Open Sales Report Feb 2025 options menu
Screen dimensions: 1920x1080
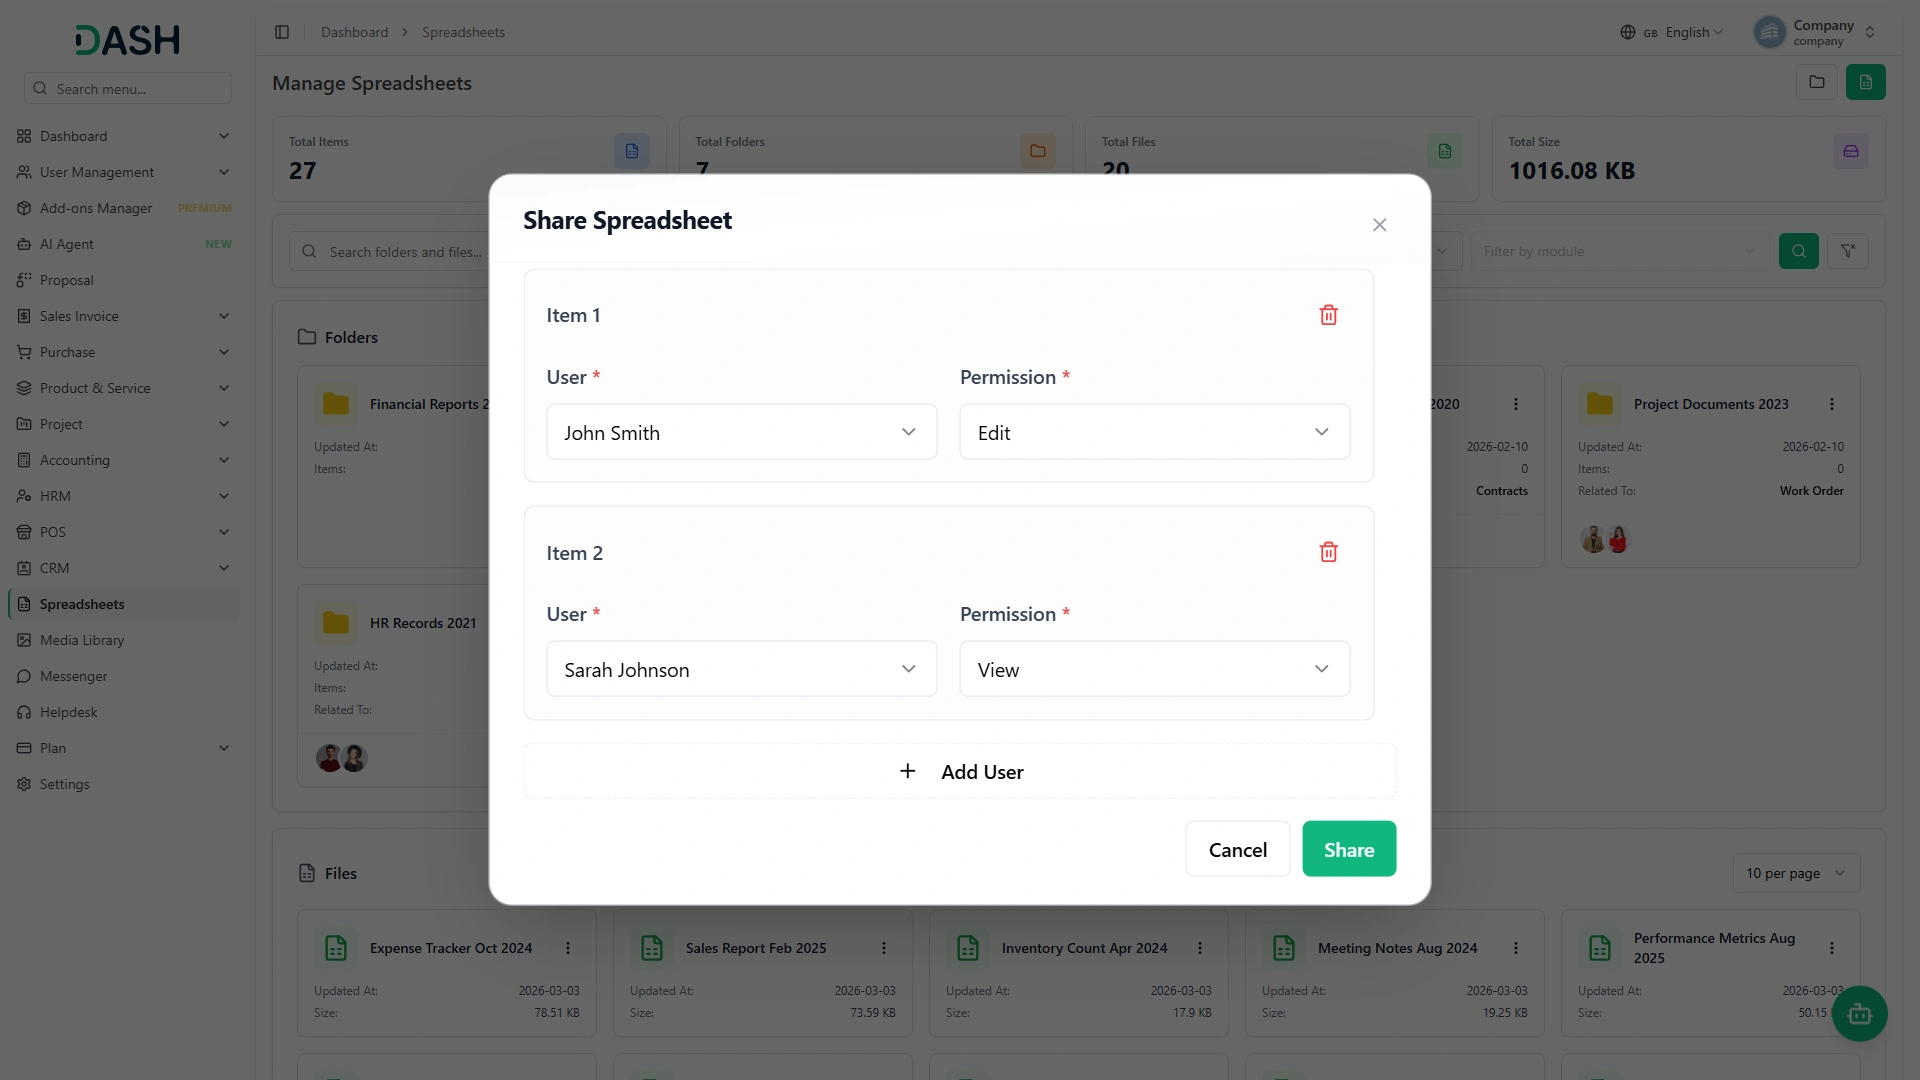[883, 948]
